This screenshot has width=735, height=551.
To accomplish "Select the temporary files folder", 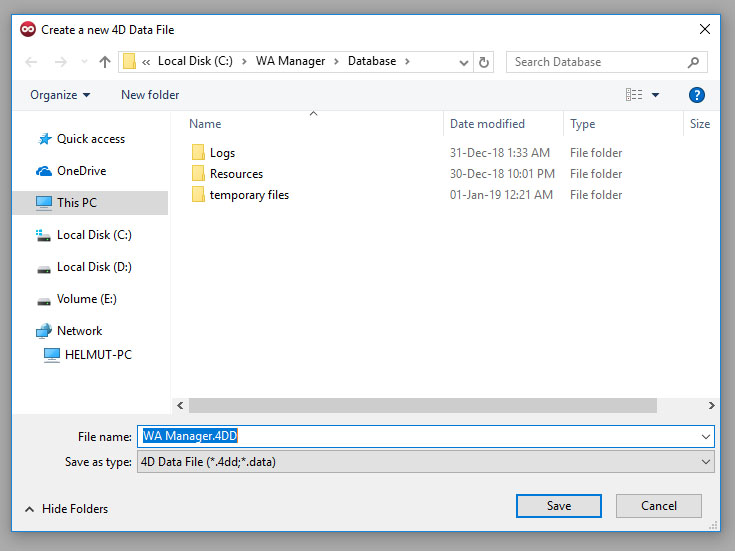I will [x=249, y=195].
